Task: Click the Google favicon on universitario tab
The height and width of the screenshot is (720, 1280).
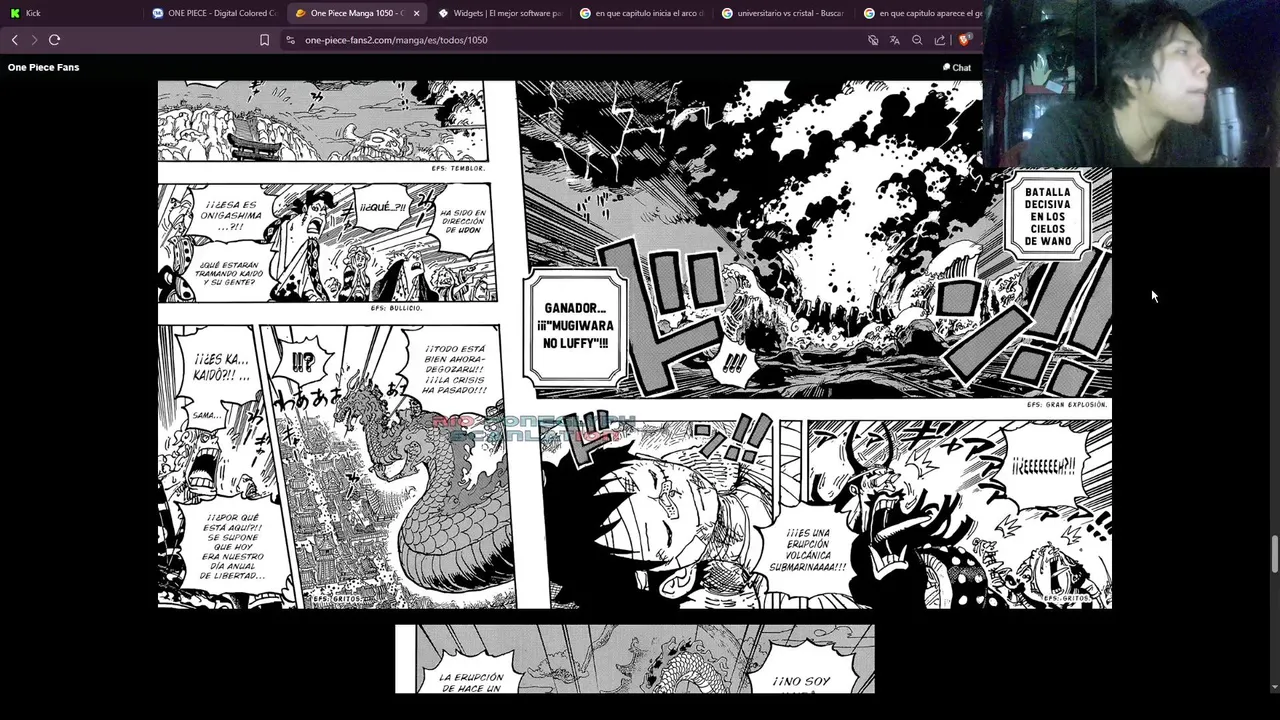Action: coord(727,13)
